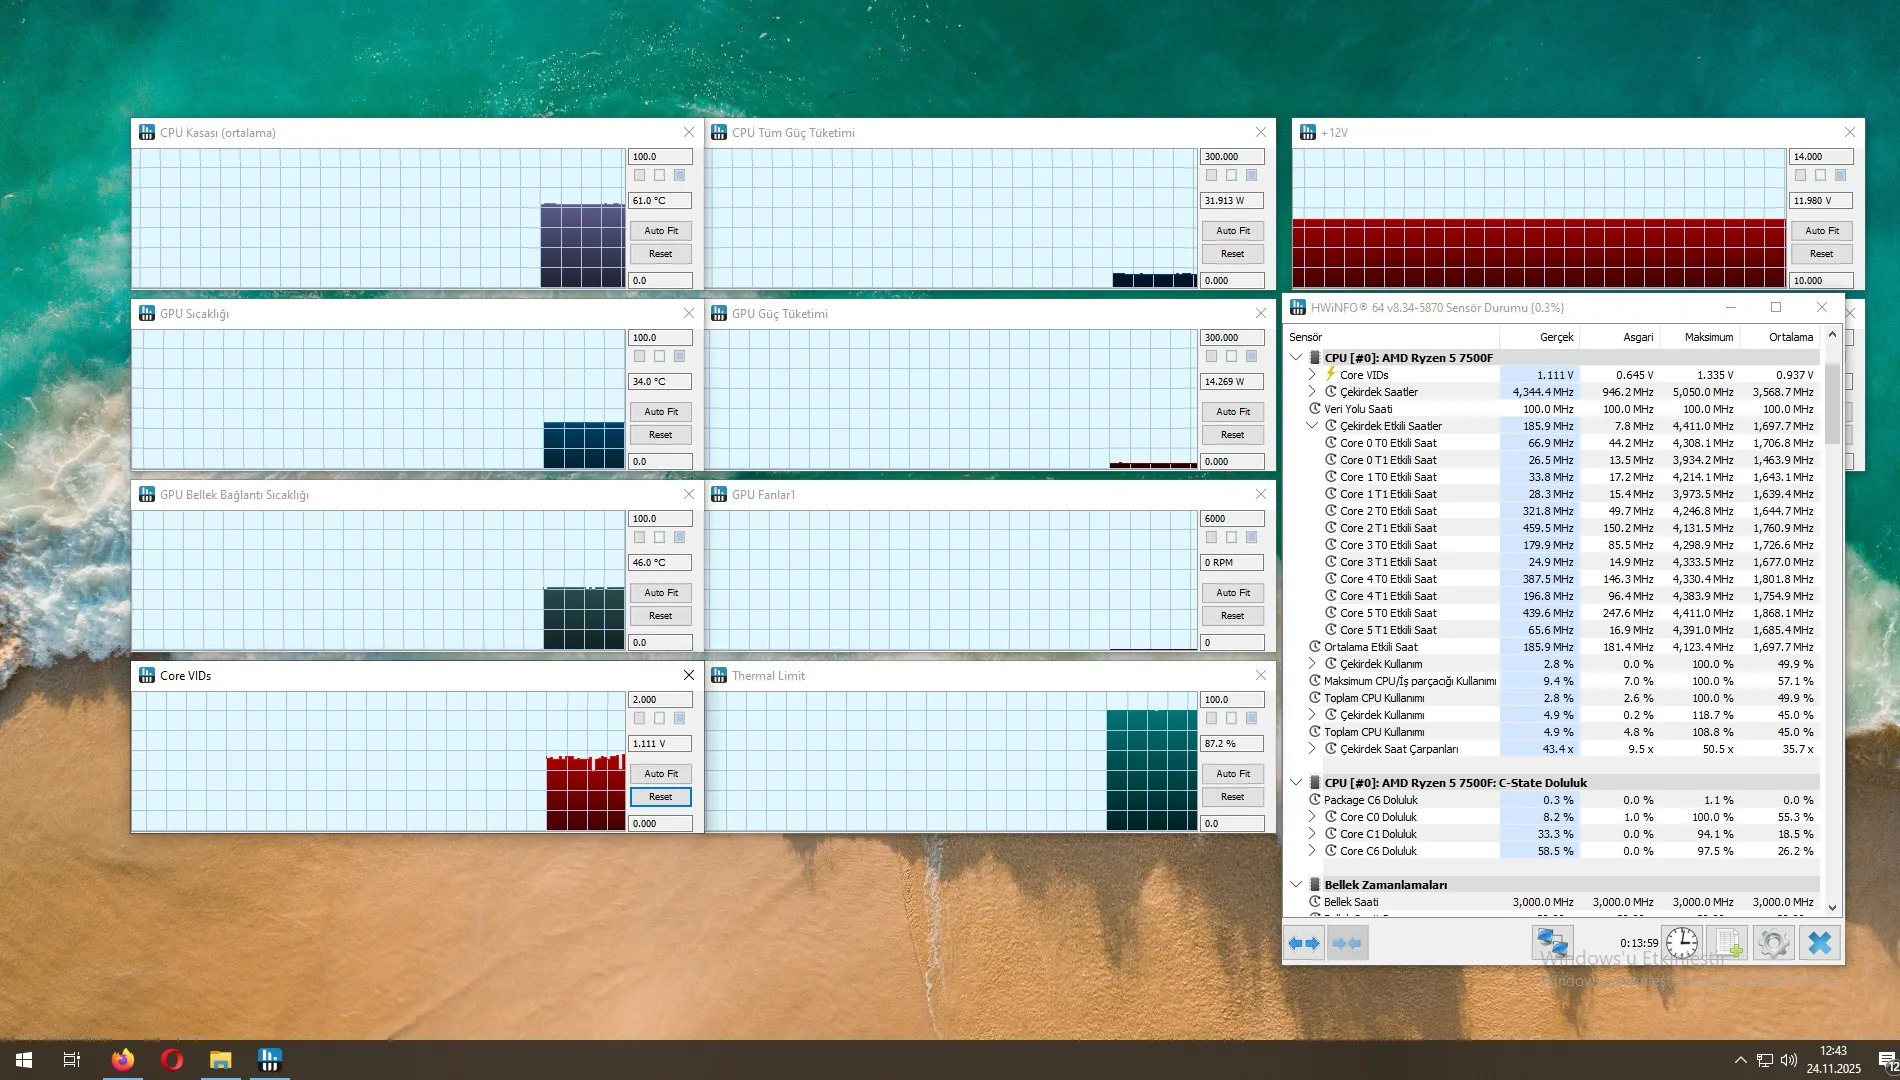
Task: Toggle first checkbox in CPU Kasası graph
Action: click(640, 175)
